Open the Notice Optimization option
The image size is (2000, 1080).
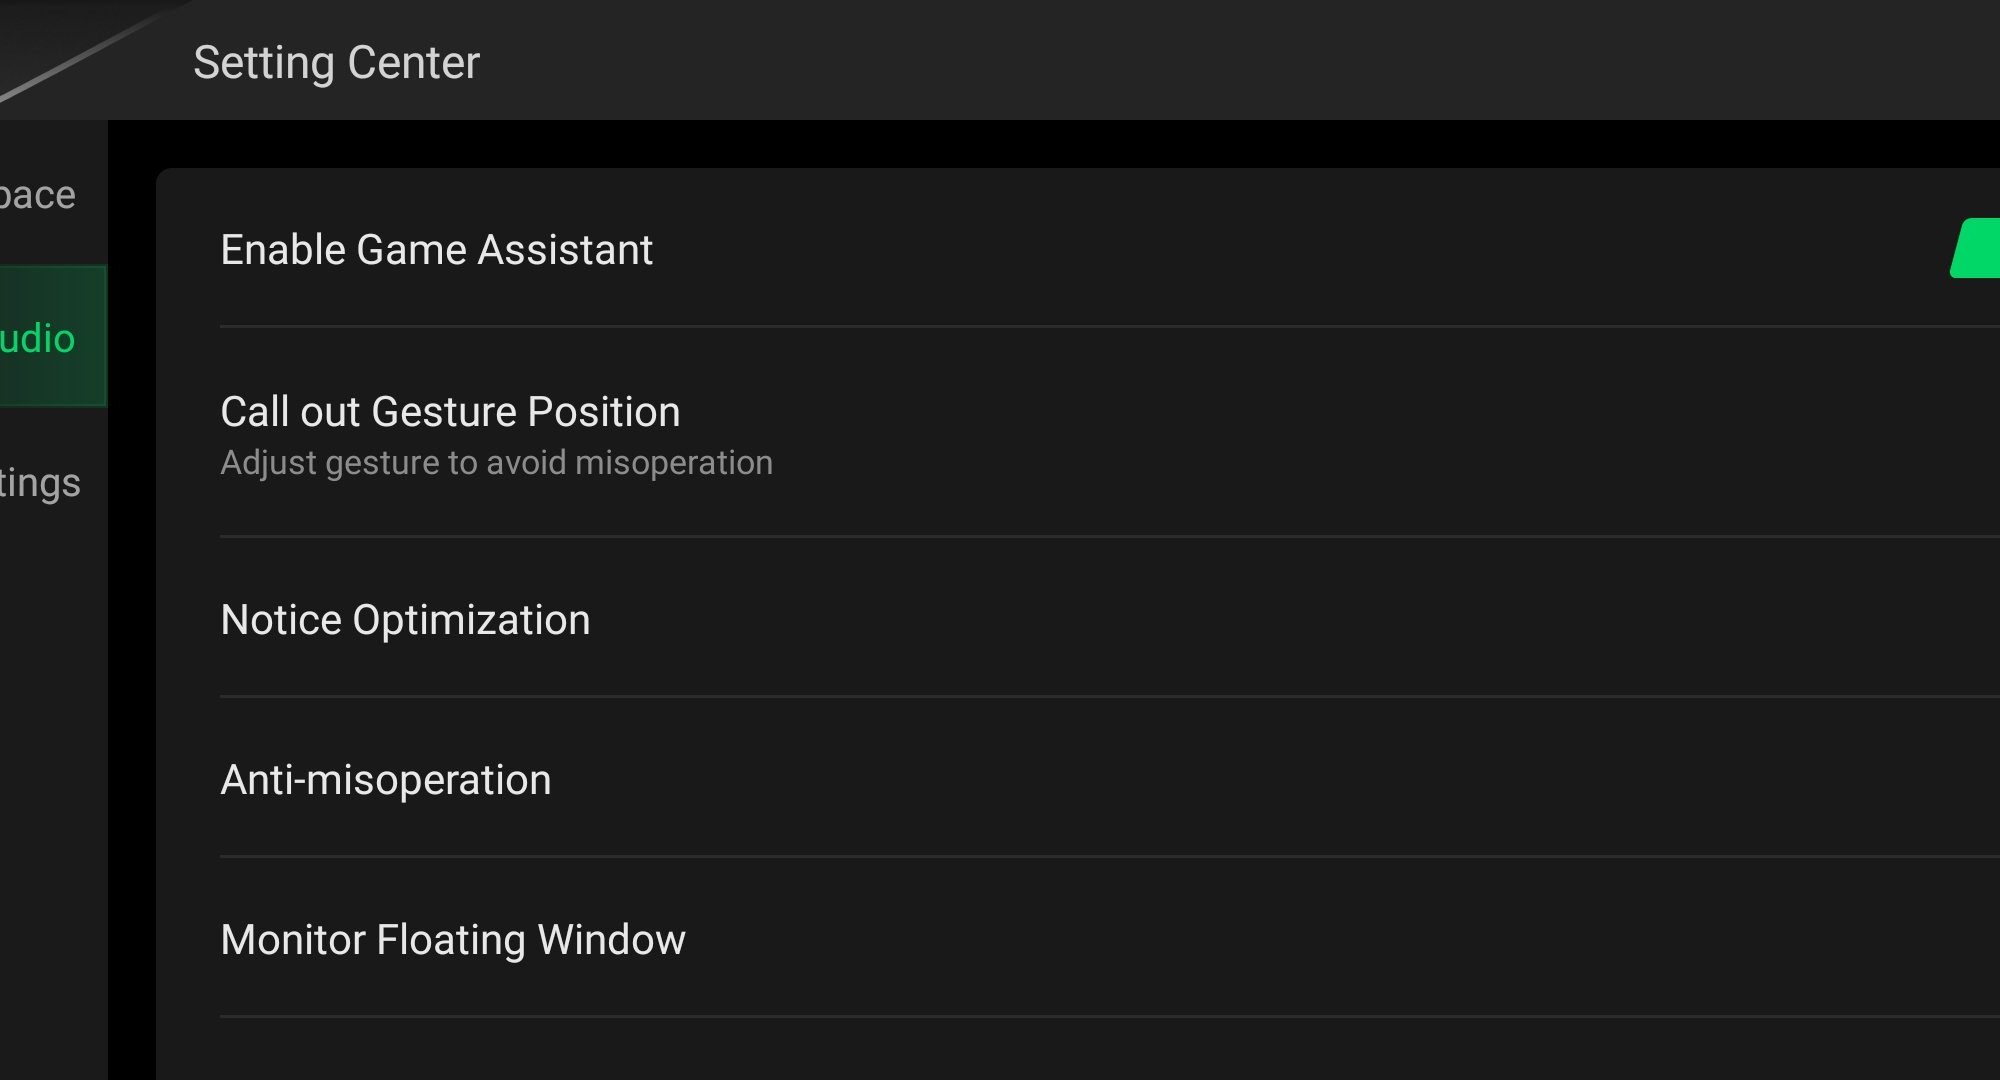coord(405,620)
